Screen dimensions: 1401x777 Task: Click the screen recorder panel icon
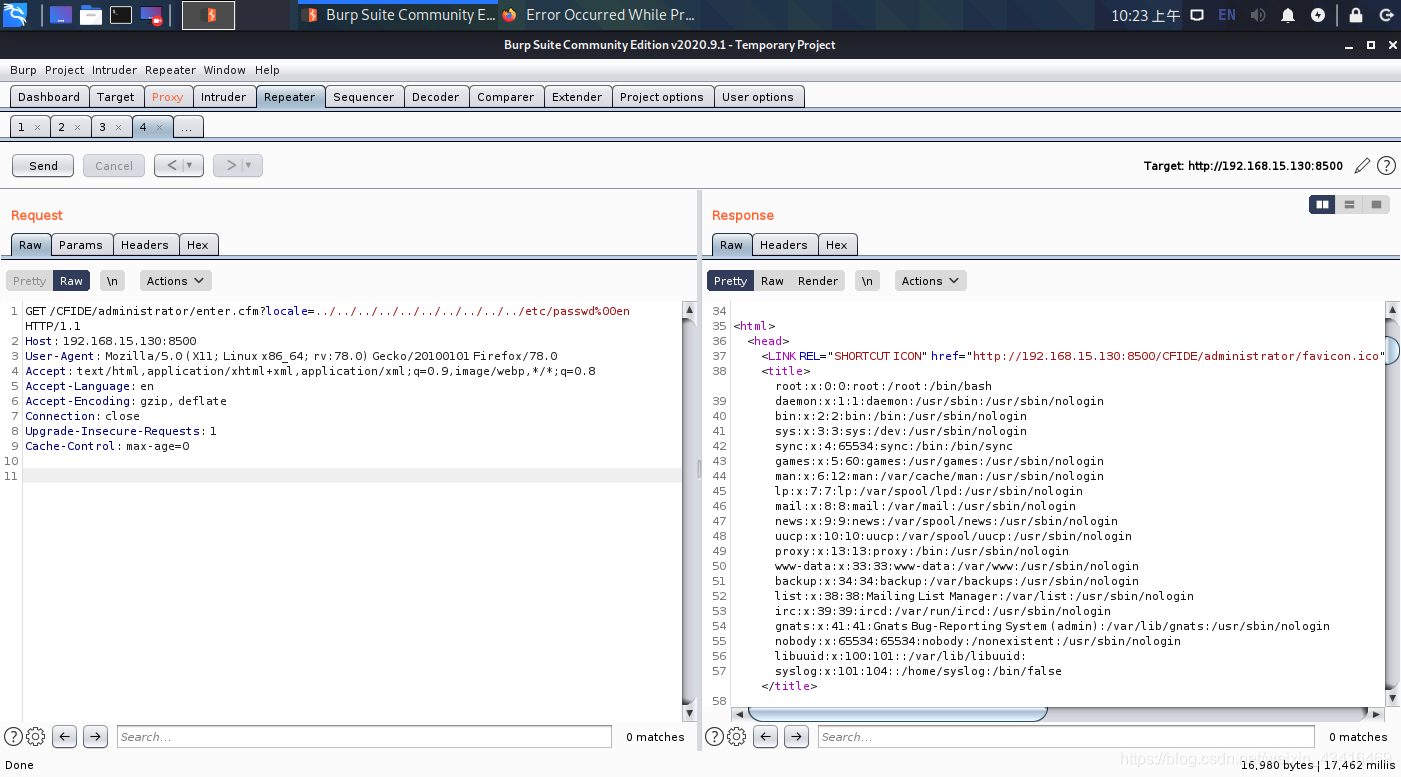coord(151,15)
